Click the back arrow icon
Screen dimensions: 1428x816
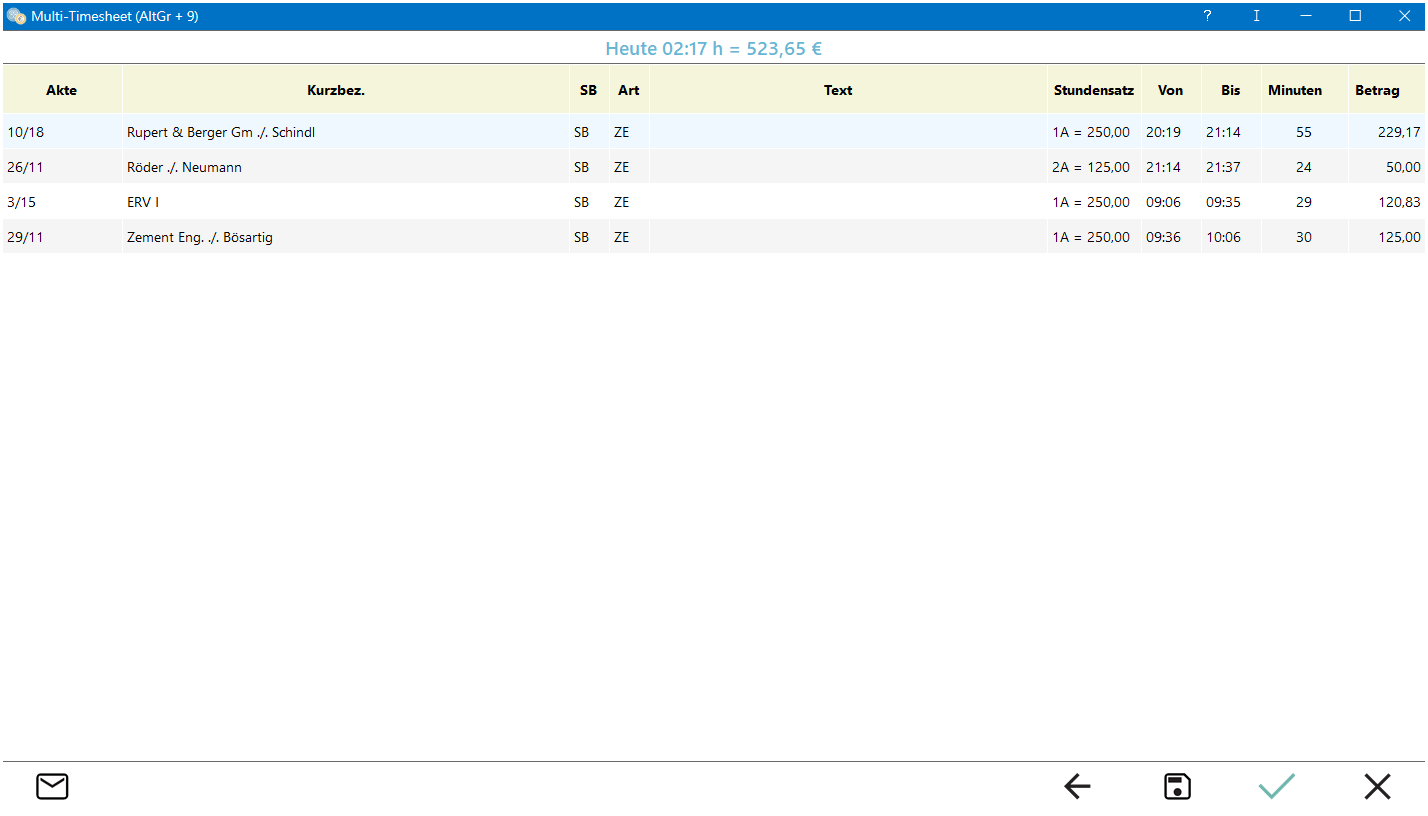(x=1077, y=787)
